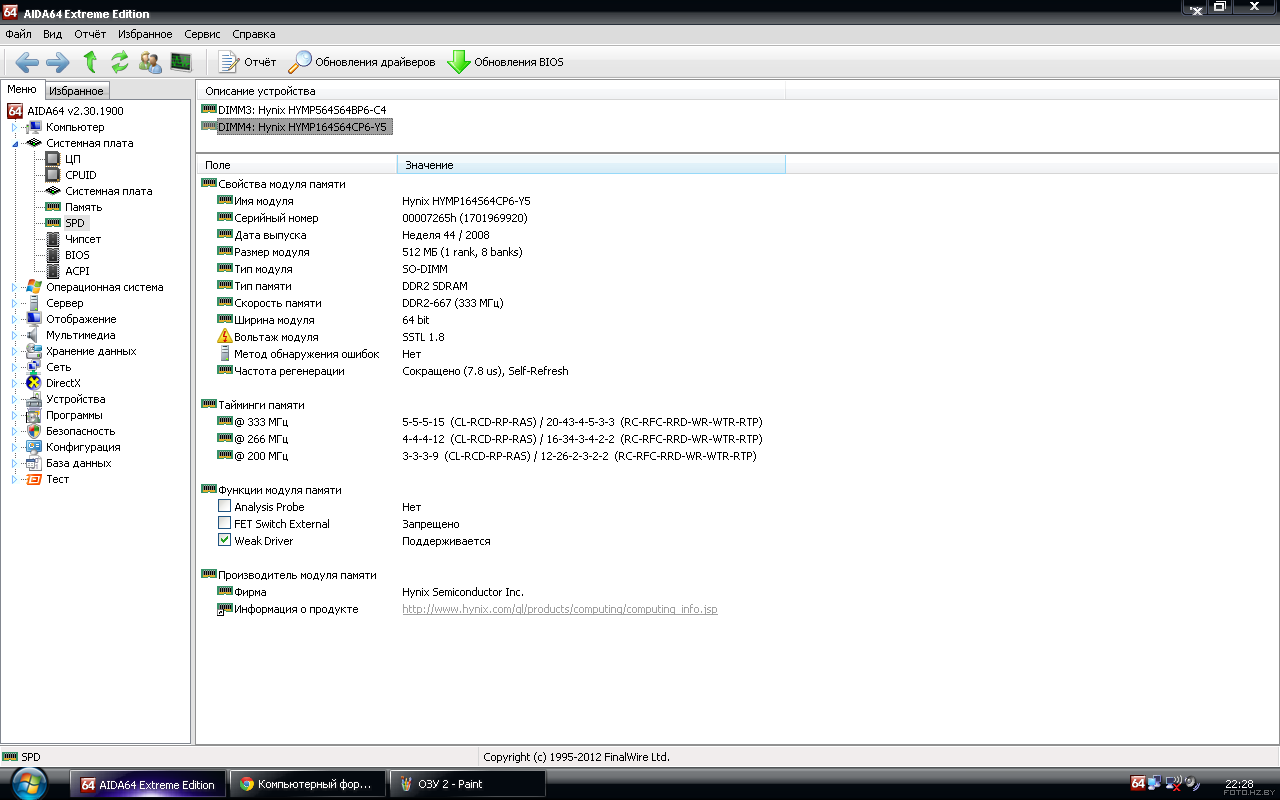This screenshot has height=800, width=1280.
Task: Toggle the Analysis Probe checkbox
Action: coord(224,507)
